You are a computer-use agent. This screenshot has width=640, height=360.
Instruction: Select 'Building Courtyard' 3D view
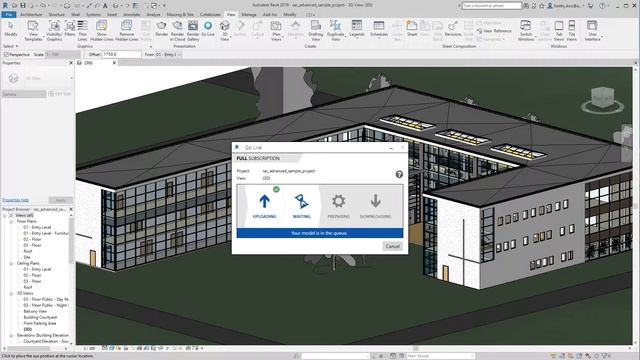tap(40, 317)
